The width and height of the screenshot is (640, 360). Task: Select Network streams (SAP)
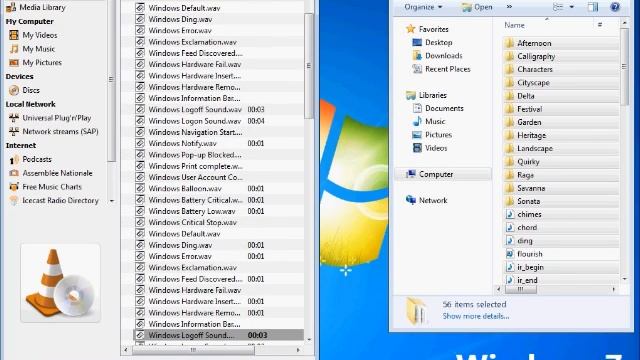tap(54, 131)
